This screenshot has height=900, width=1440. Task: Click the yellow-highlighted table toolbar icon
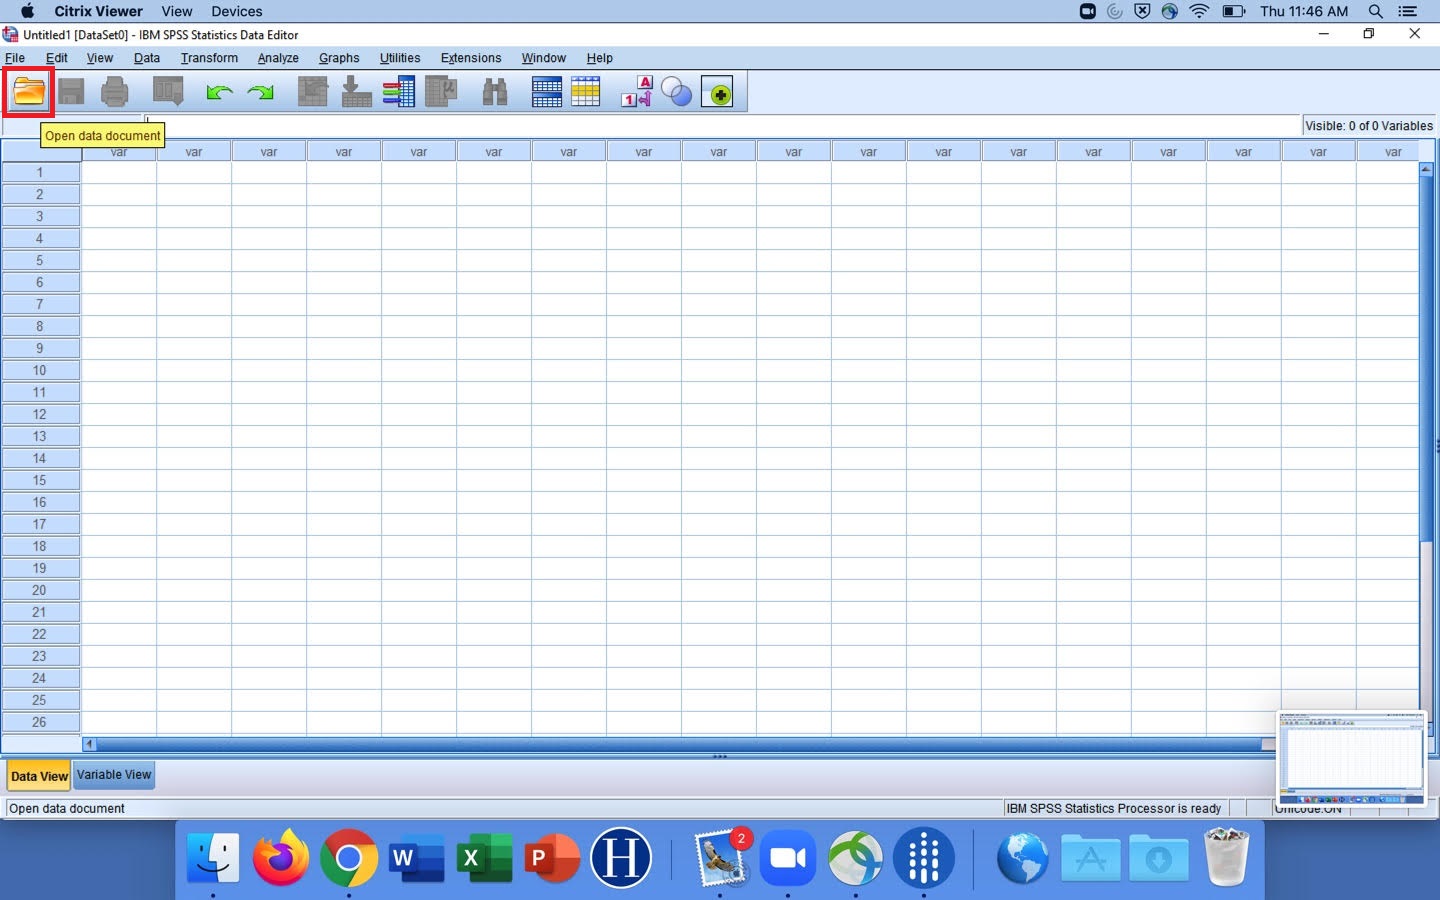[585, 92]
